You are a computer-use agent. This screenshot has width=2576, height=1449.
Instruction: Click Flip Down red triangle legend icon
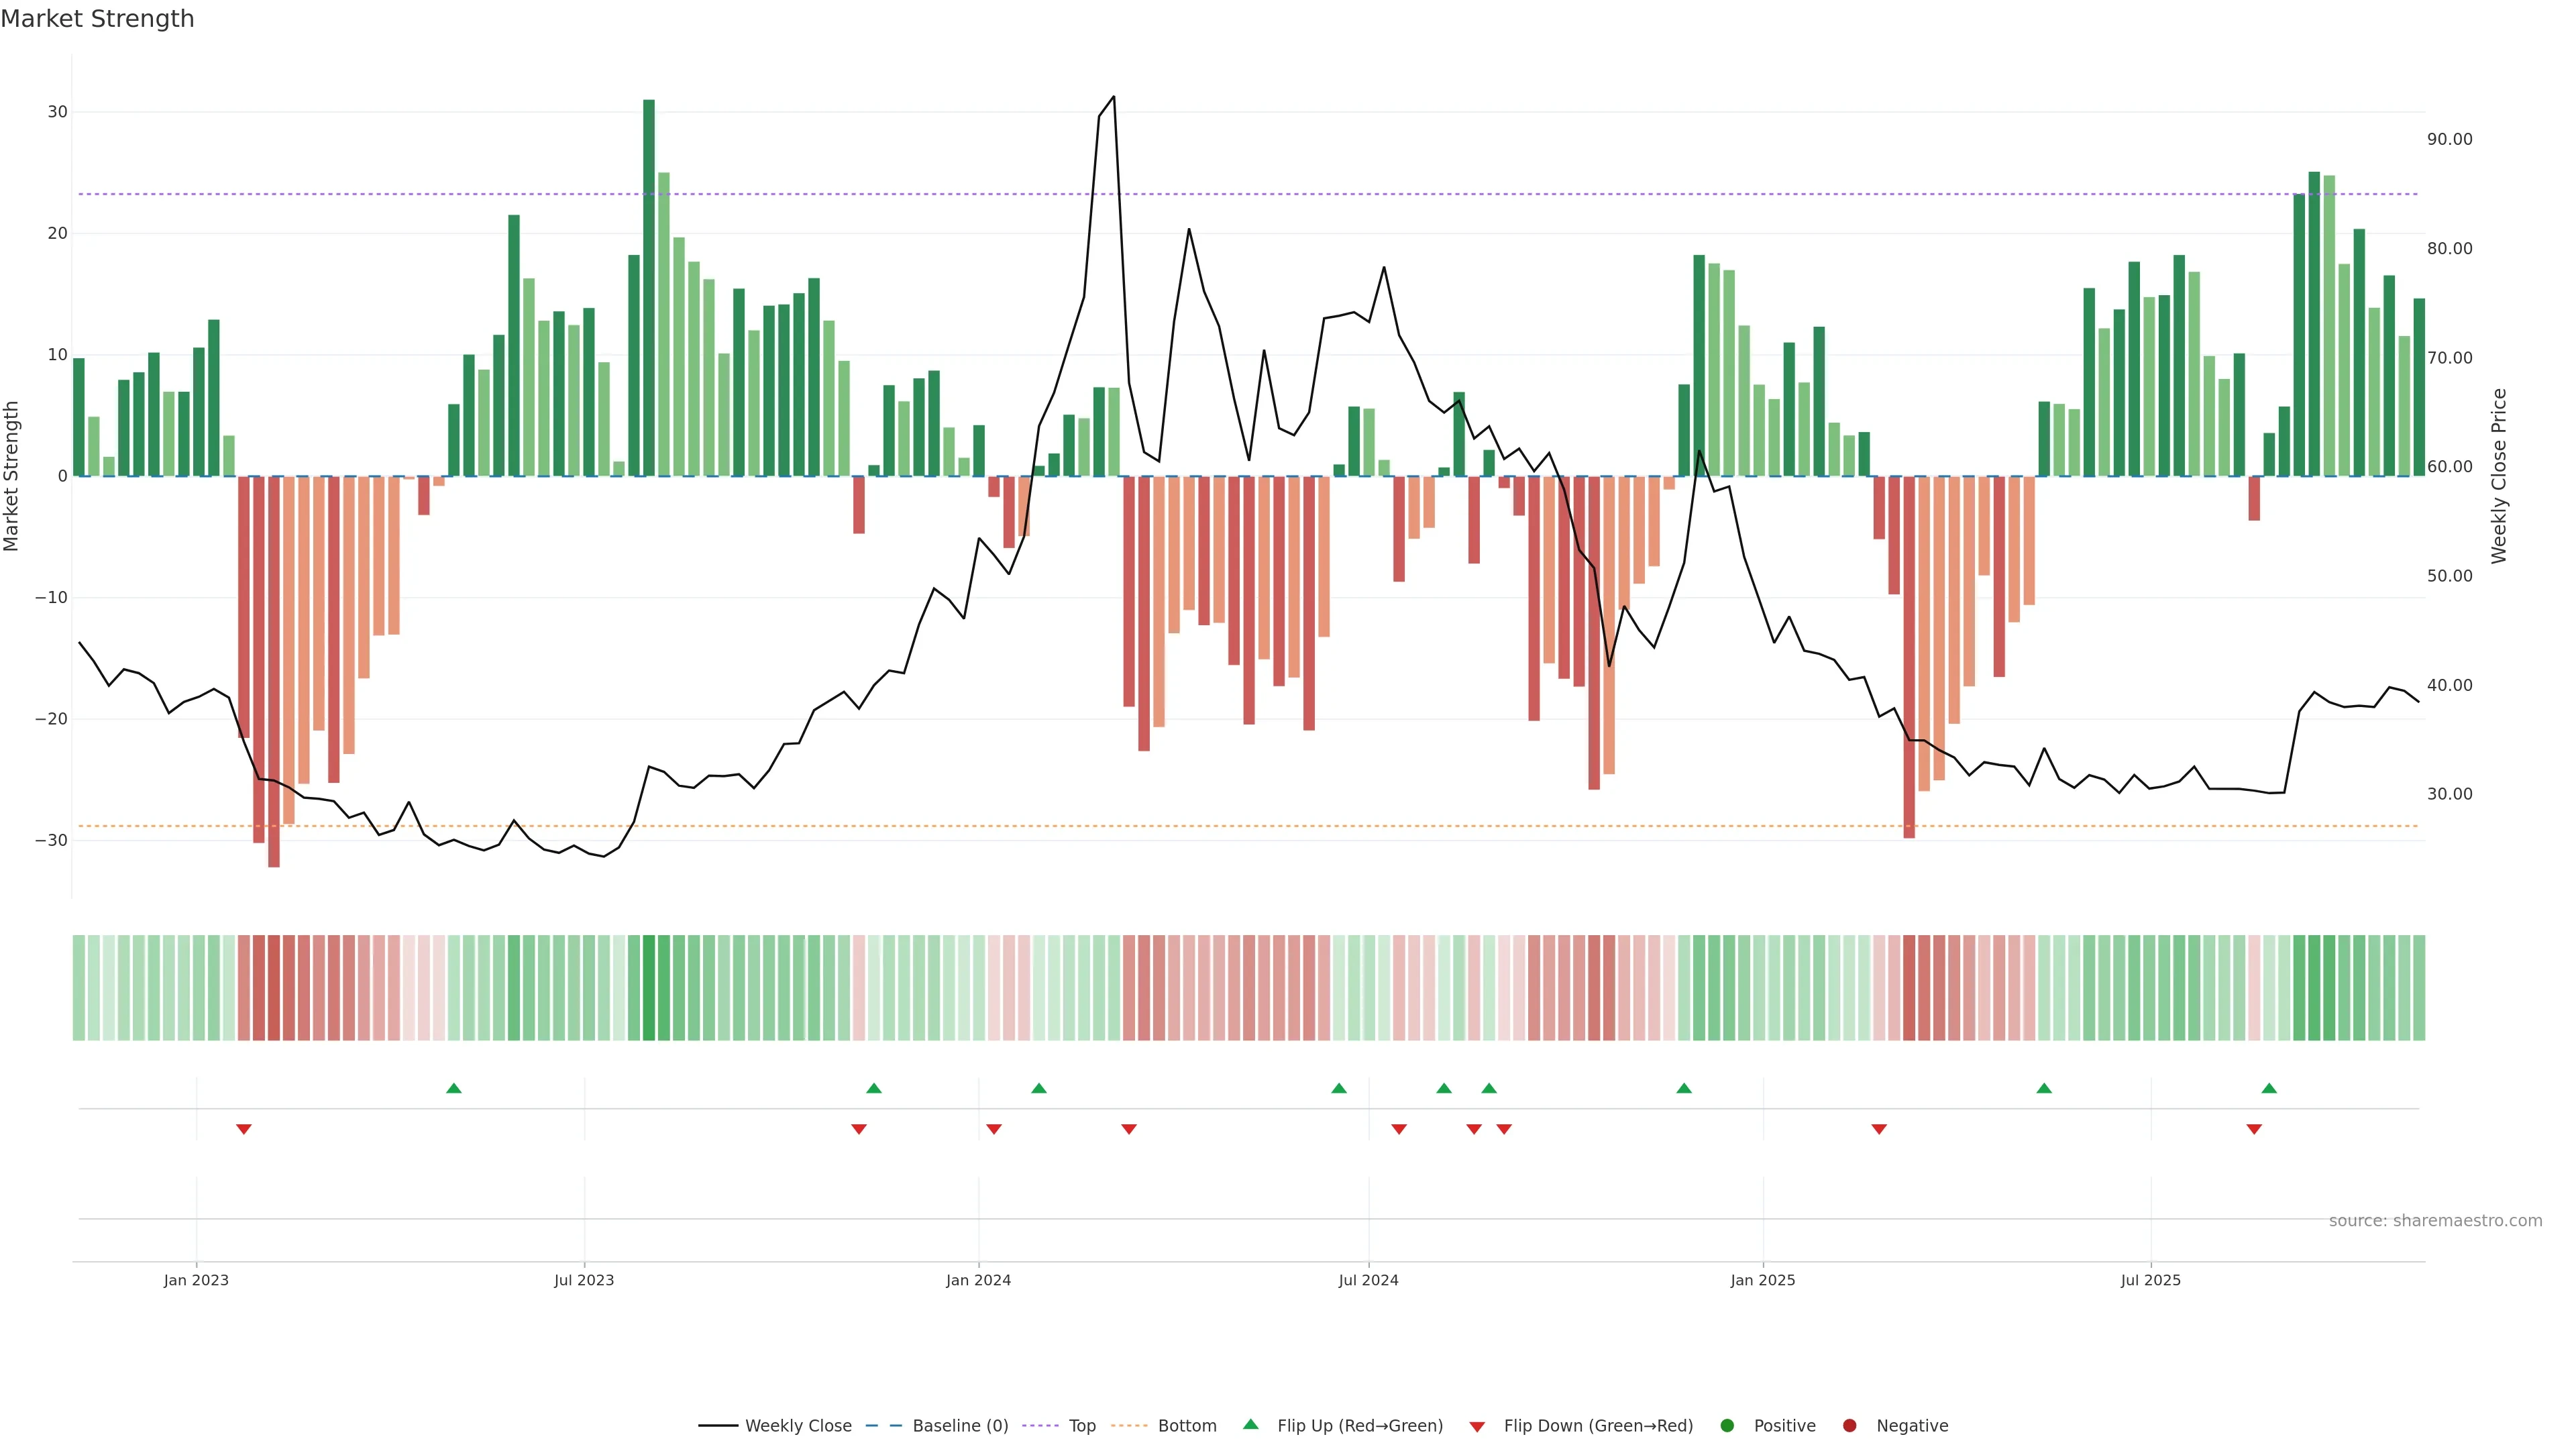[1477, 1426]
